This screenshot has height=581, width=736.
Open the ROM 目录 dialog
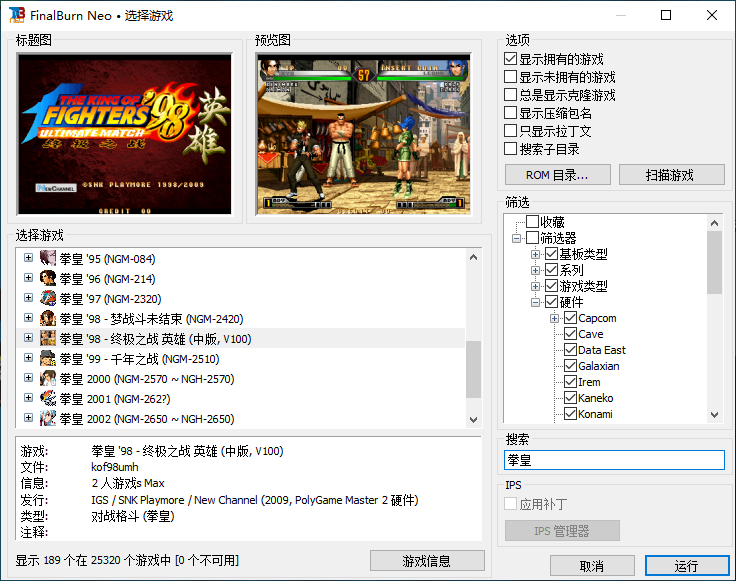pyautogui.click(x=558, y=175)
